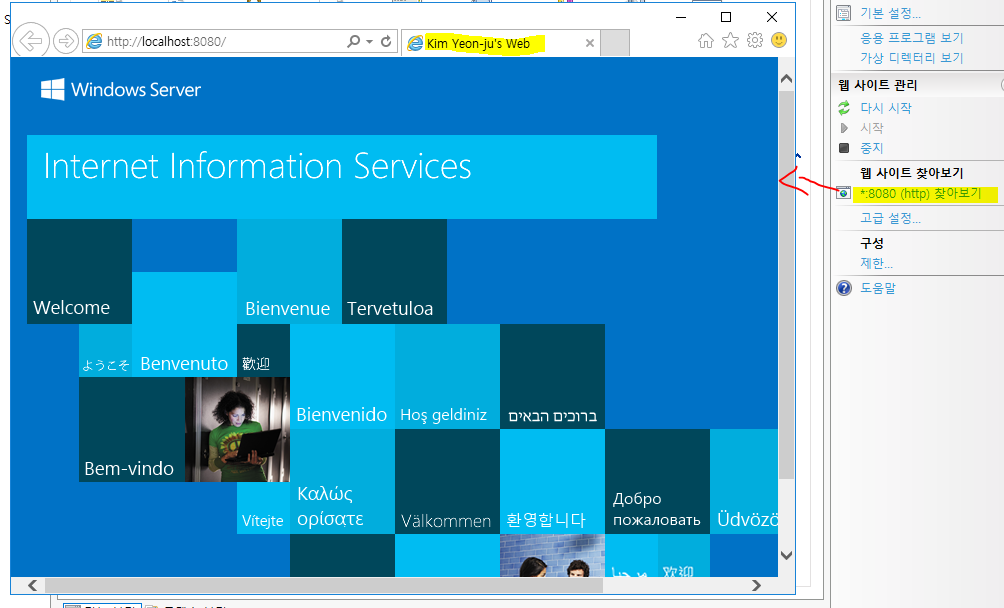Close the Kim Yeon-ju's Web tab
This screenshot has width=1004, height=608.
point(590,43)
